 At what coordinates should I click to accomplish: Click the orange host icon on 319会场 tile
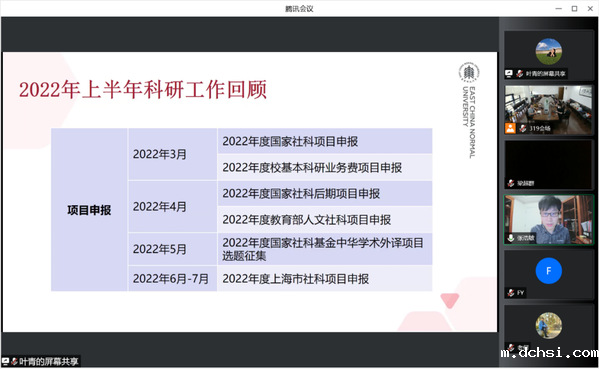coord(510,128)
